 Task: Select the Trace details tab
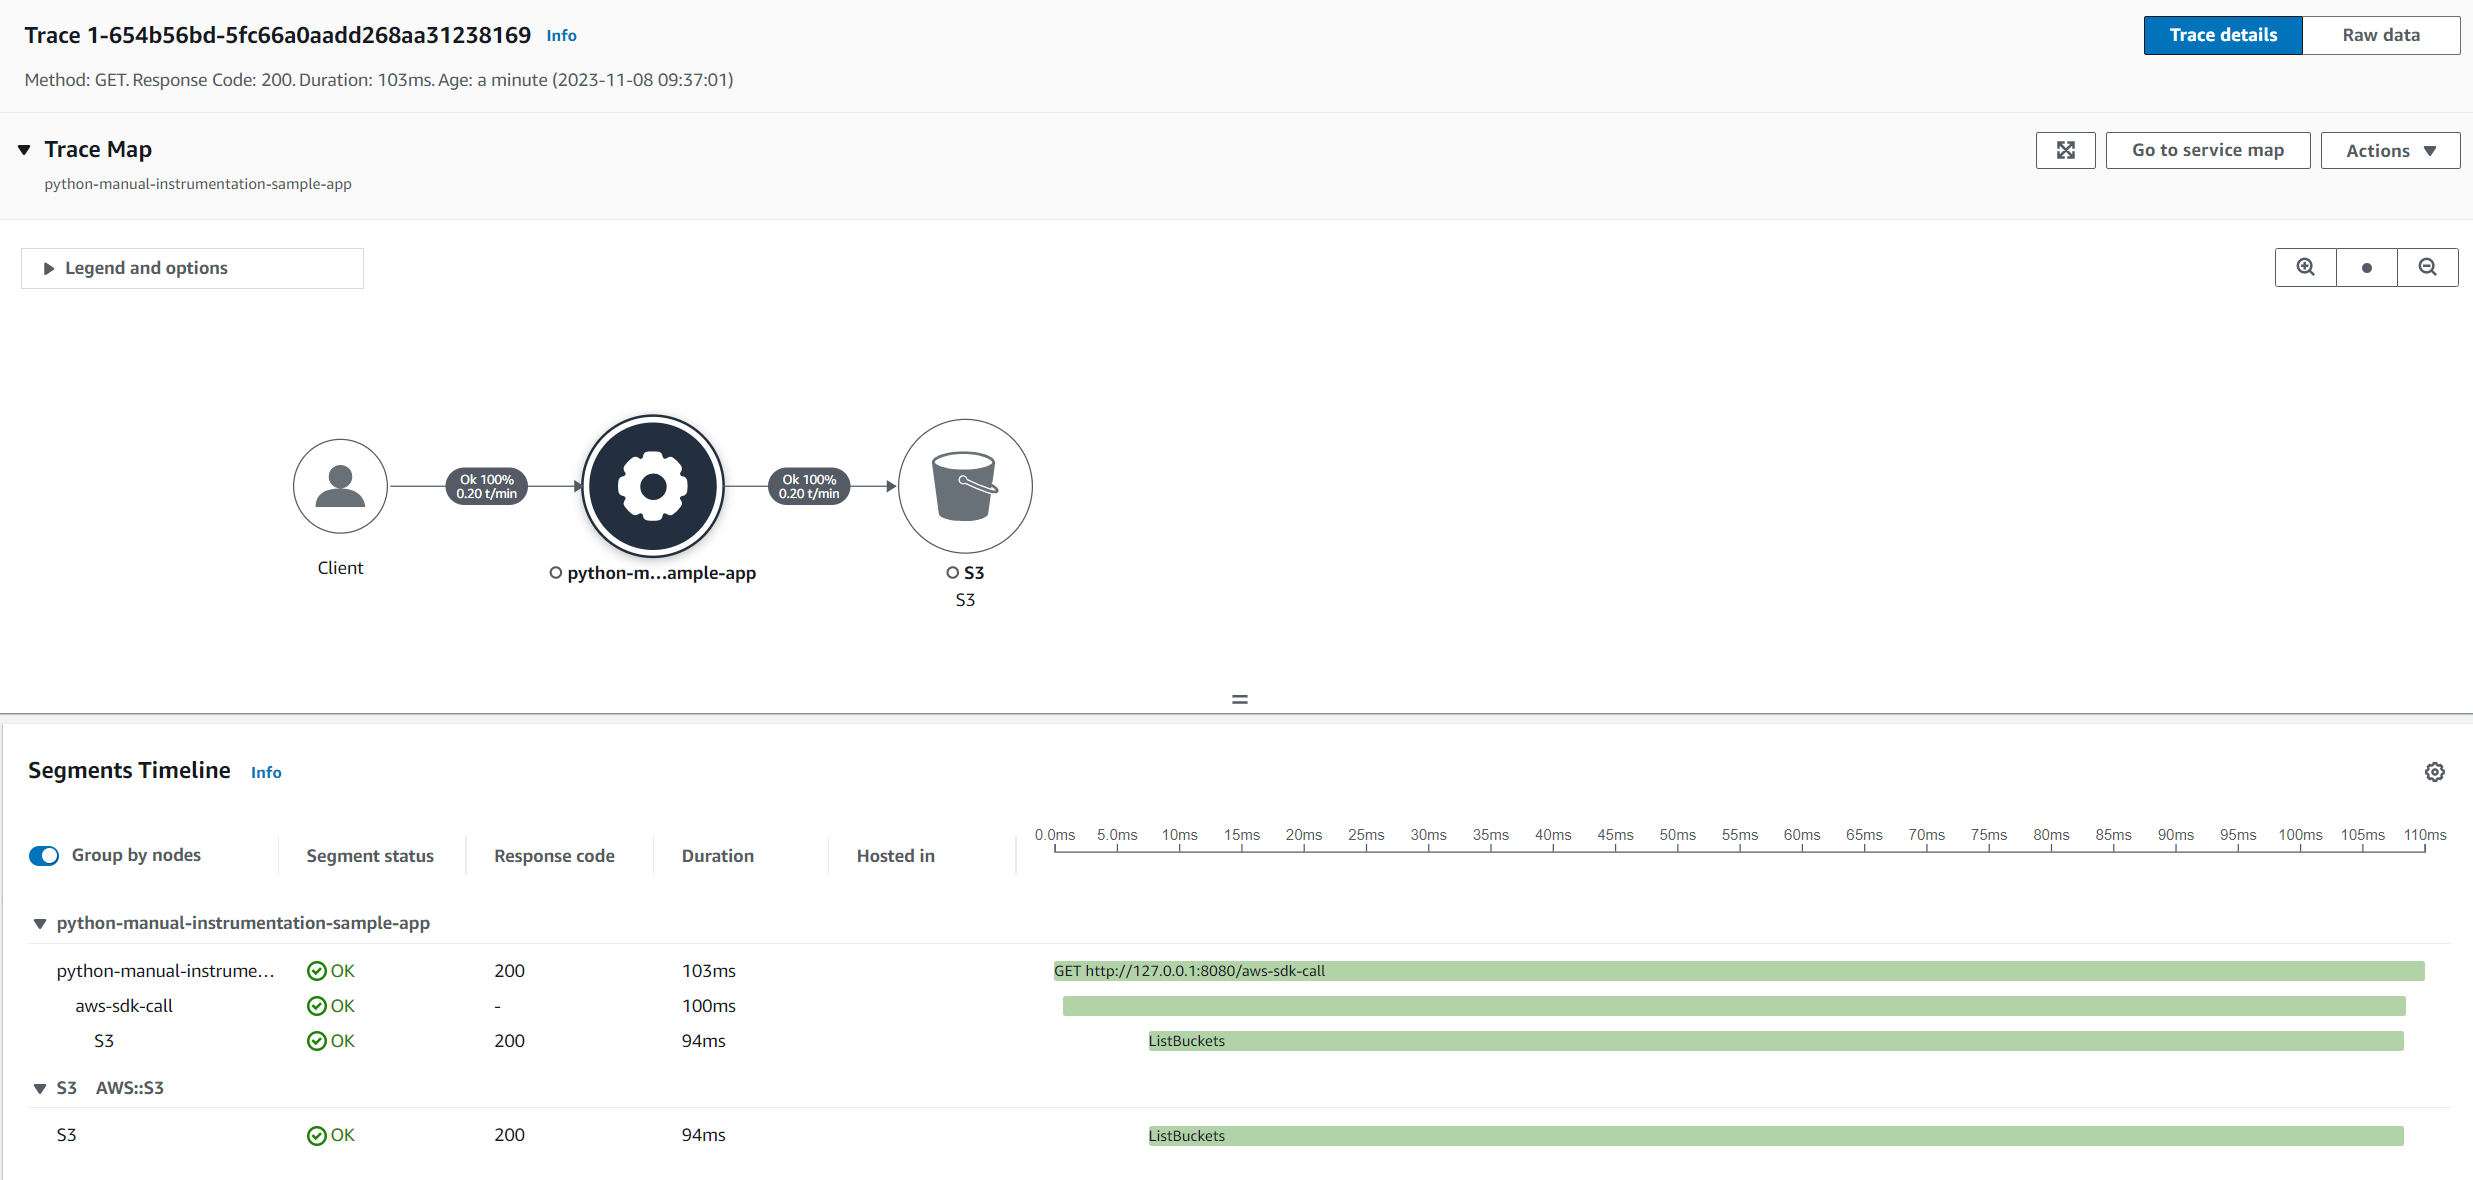2222,35
